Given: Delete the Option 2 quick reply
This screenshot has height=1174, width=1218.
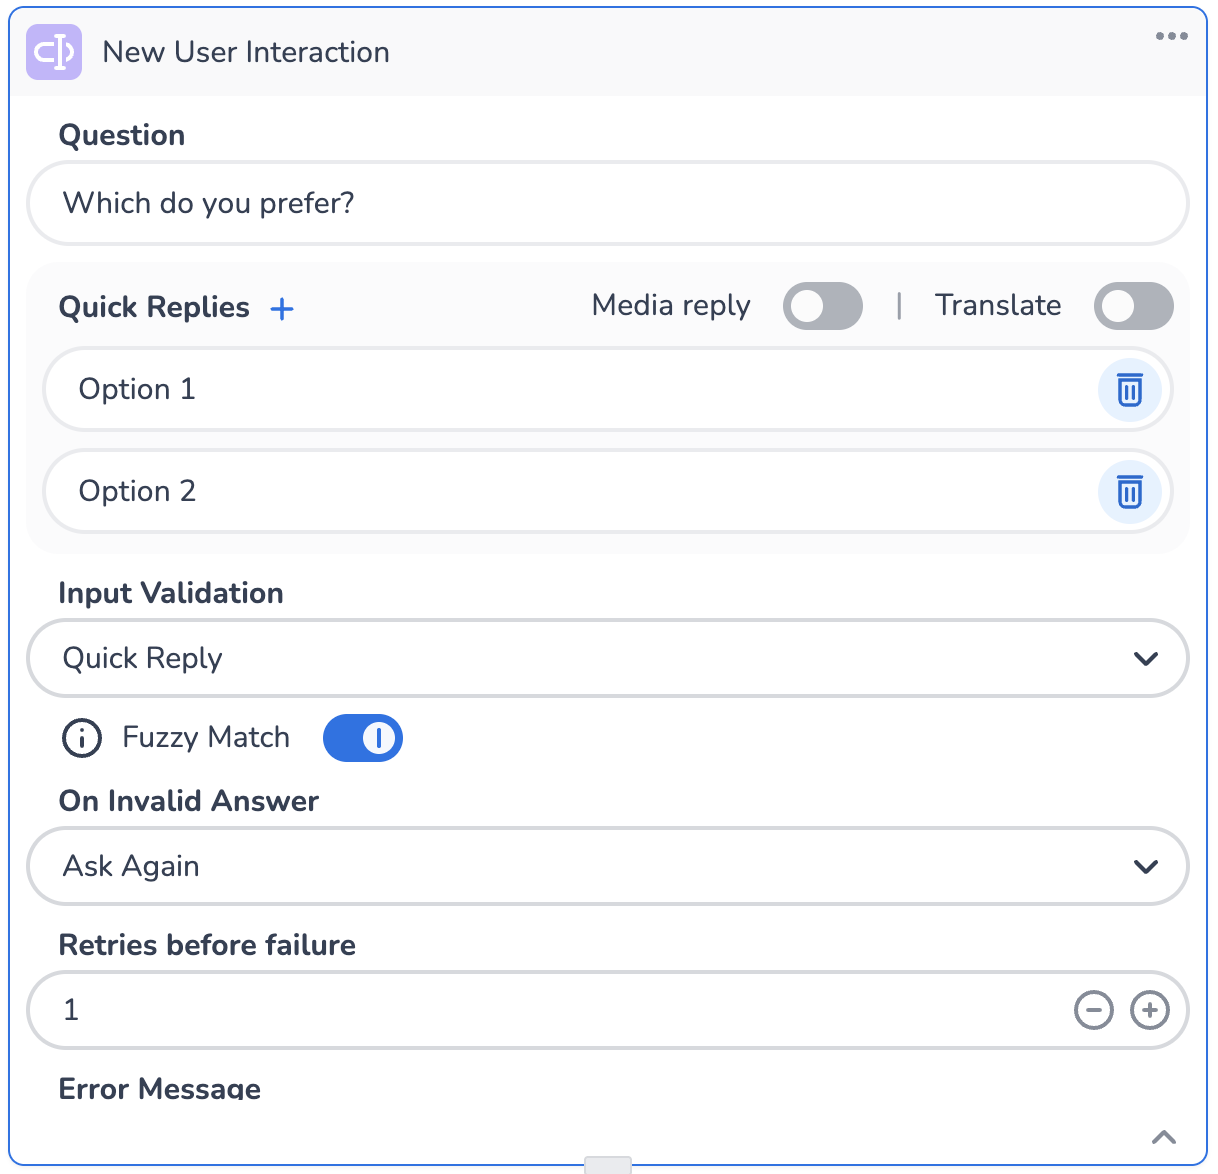Looking at the screenshot, I should click(1129, 492).
